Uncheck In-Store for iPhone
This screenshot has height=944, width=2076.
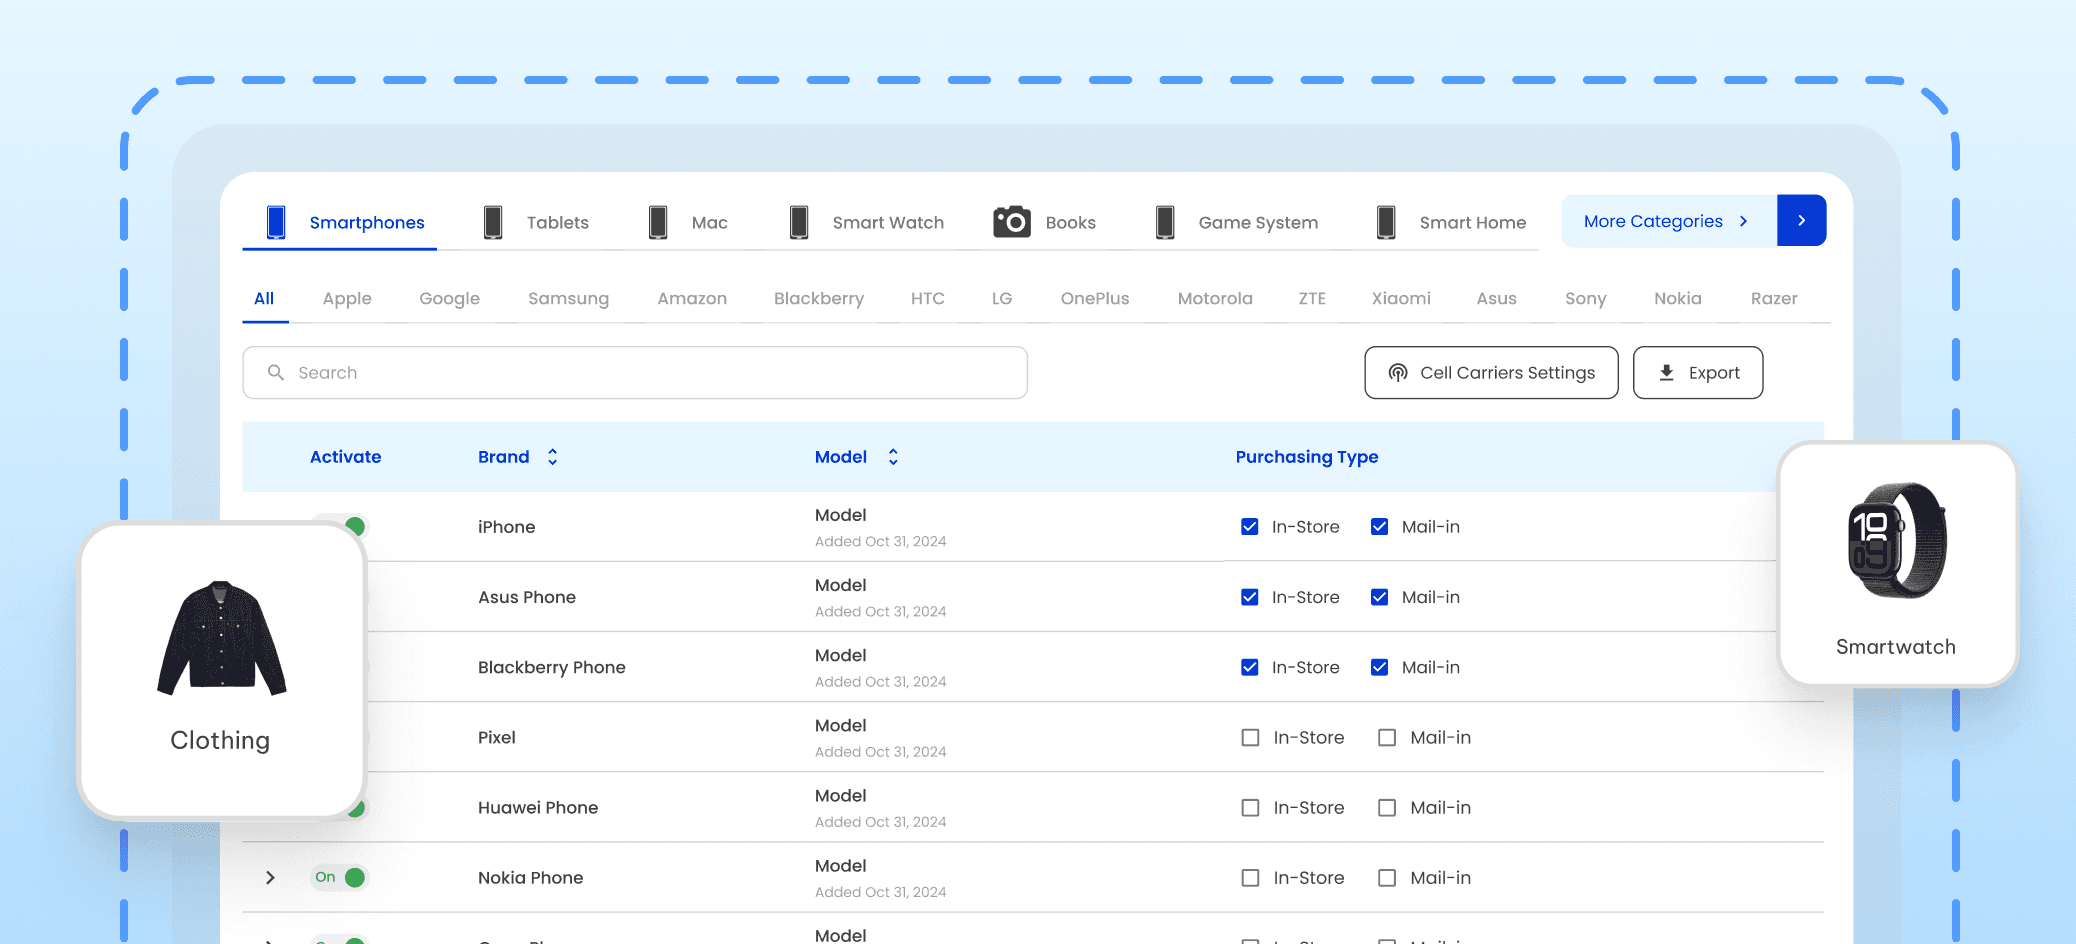click(x=1250, y=526)
